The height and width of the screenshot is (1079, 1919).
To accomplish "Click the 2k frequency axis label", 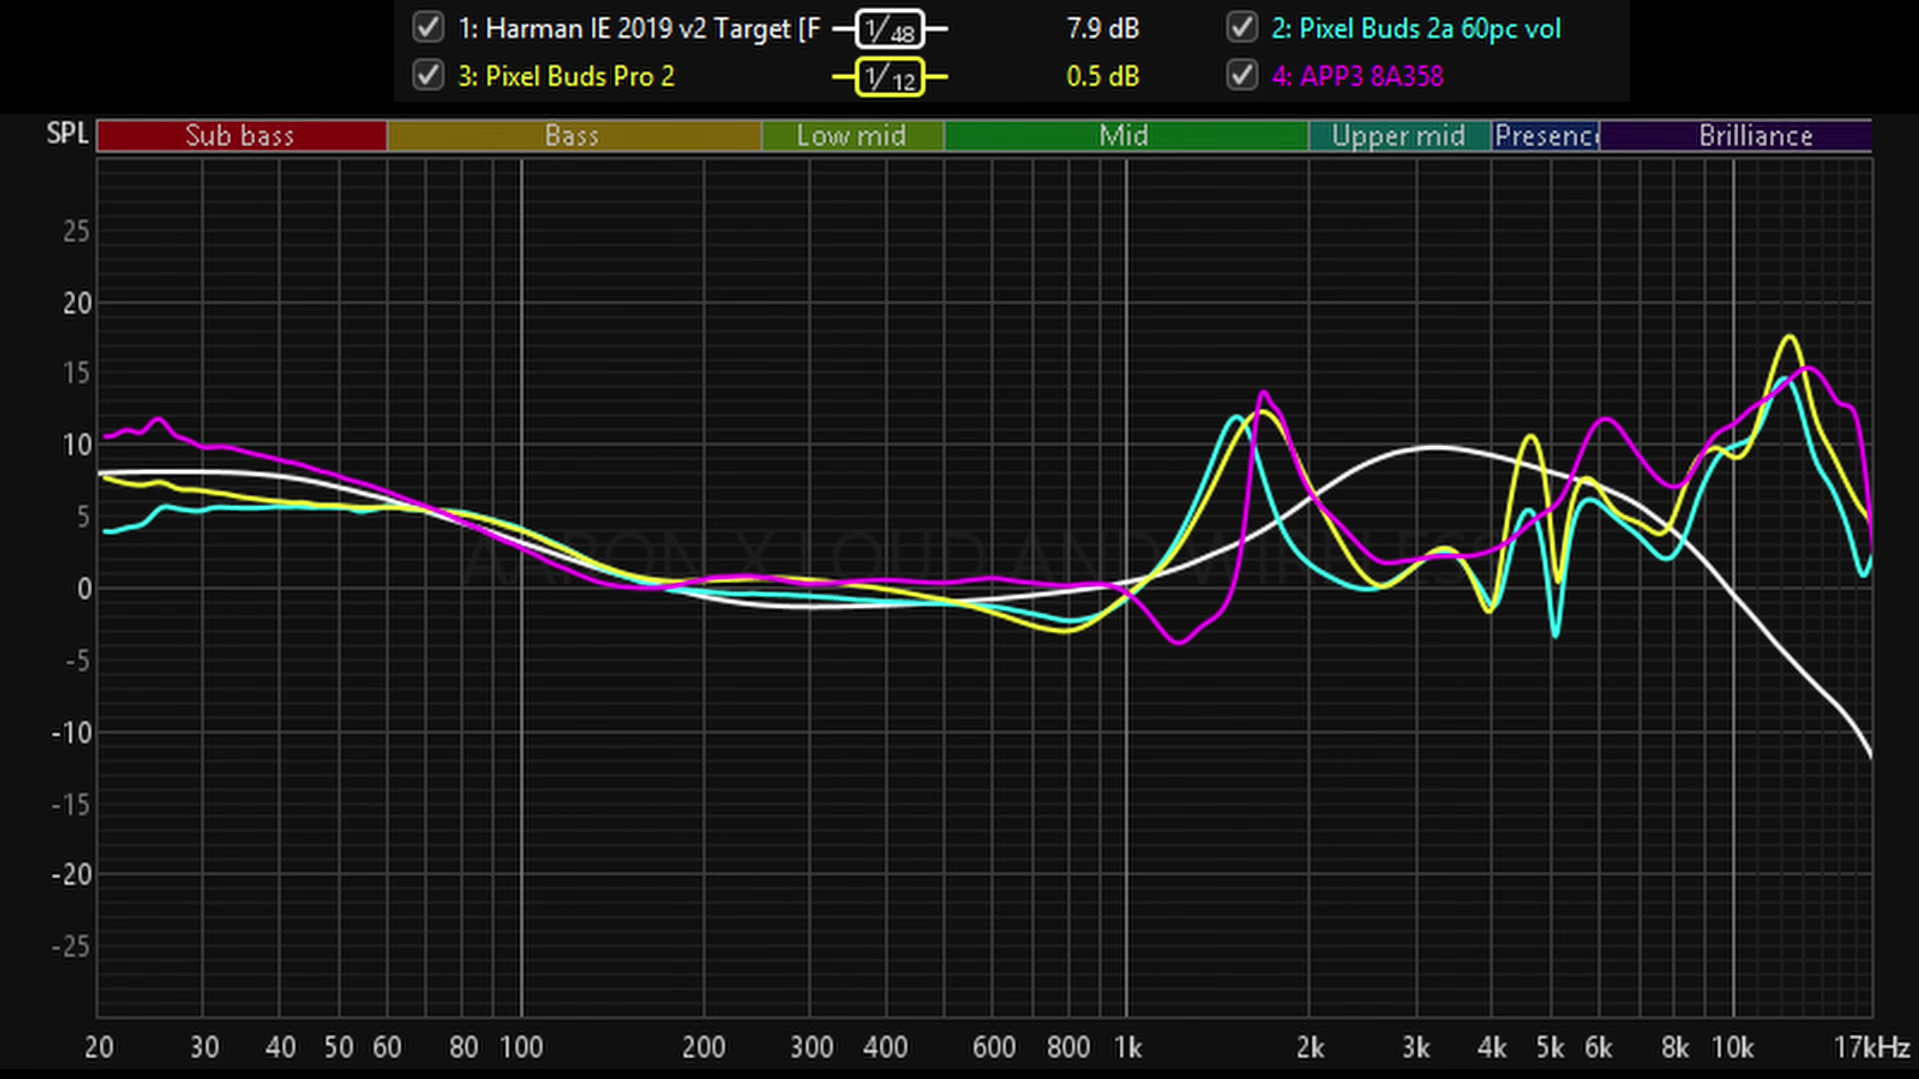I will [x=1309, y=1047].
